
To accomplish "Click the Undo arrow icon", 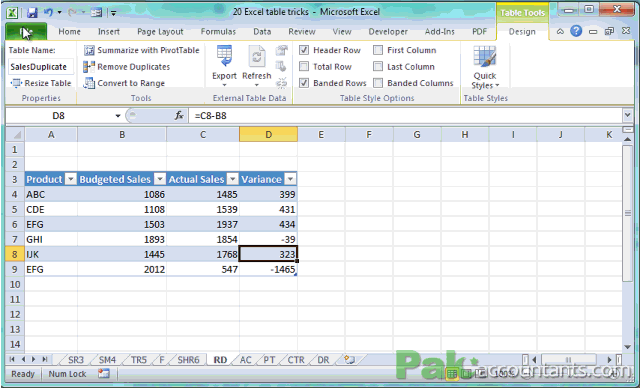I will 49,12.
